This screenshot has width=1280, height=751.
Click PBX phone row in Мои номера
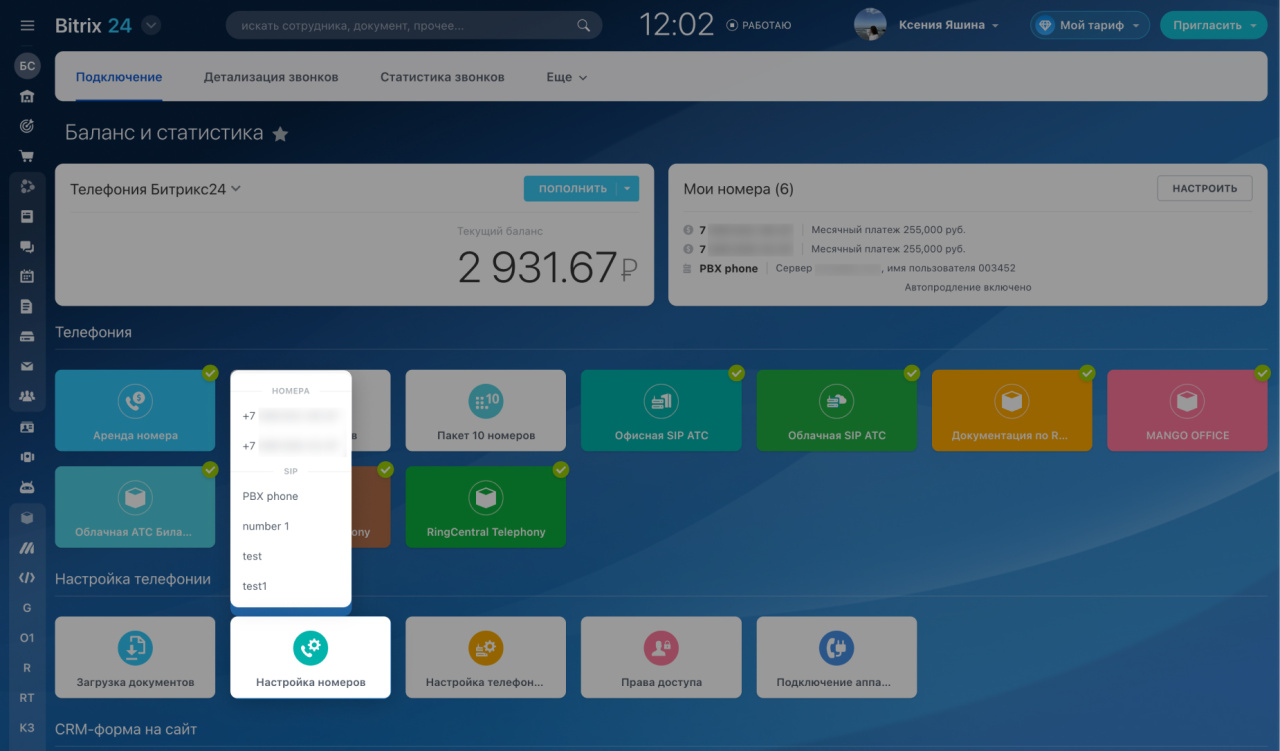pyautogui.click(x=849, y=268)
